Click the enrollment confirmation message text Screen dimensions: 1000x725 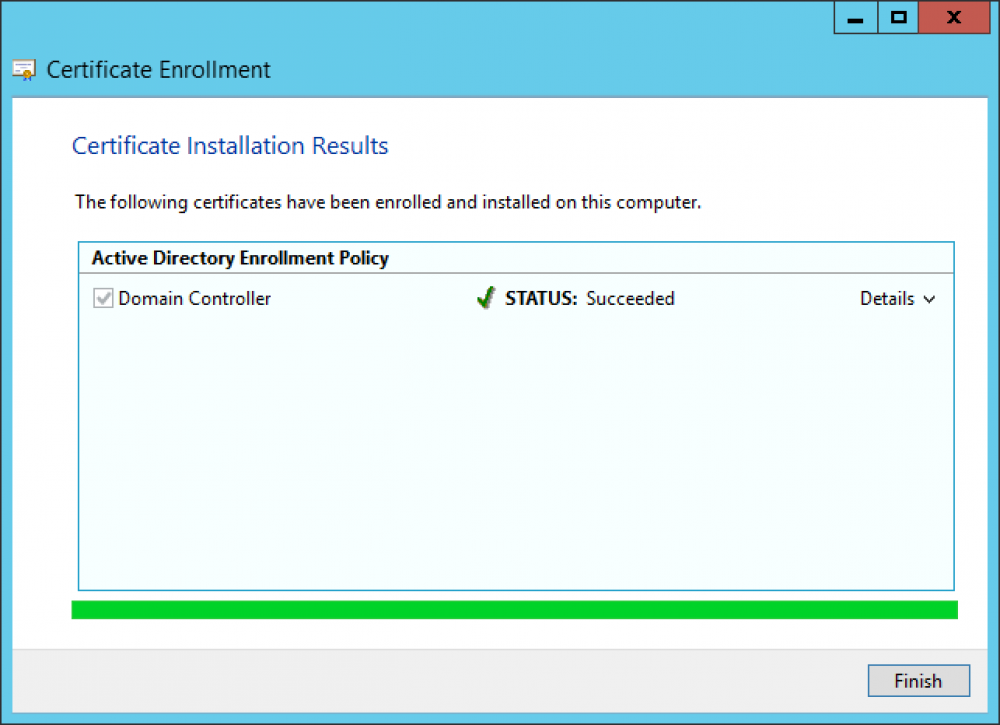click(388, 202)
